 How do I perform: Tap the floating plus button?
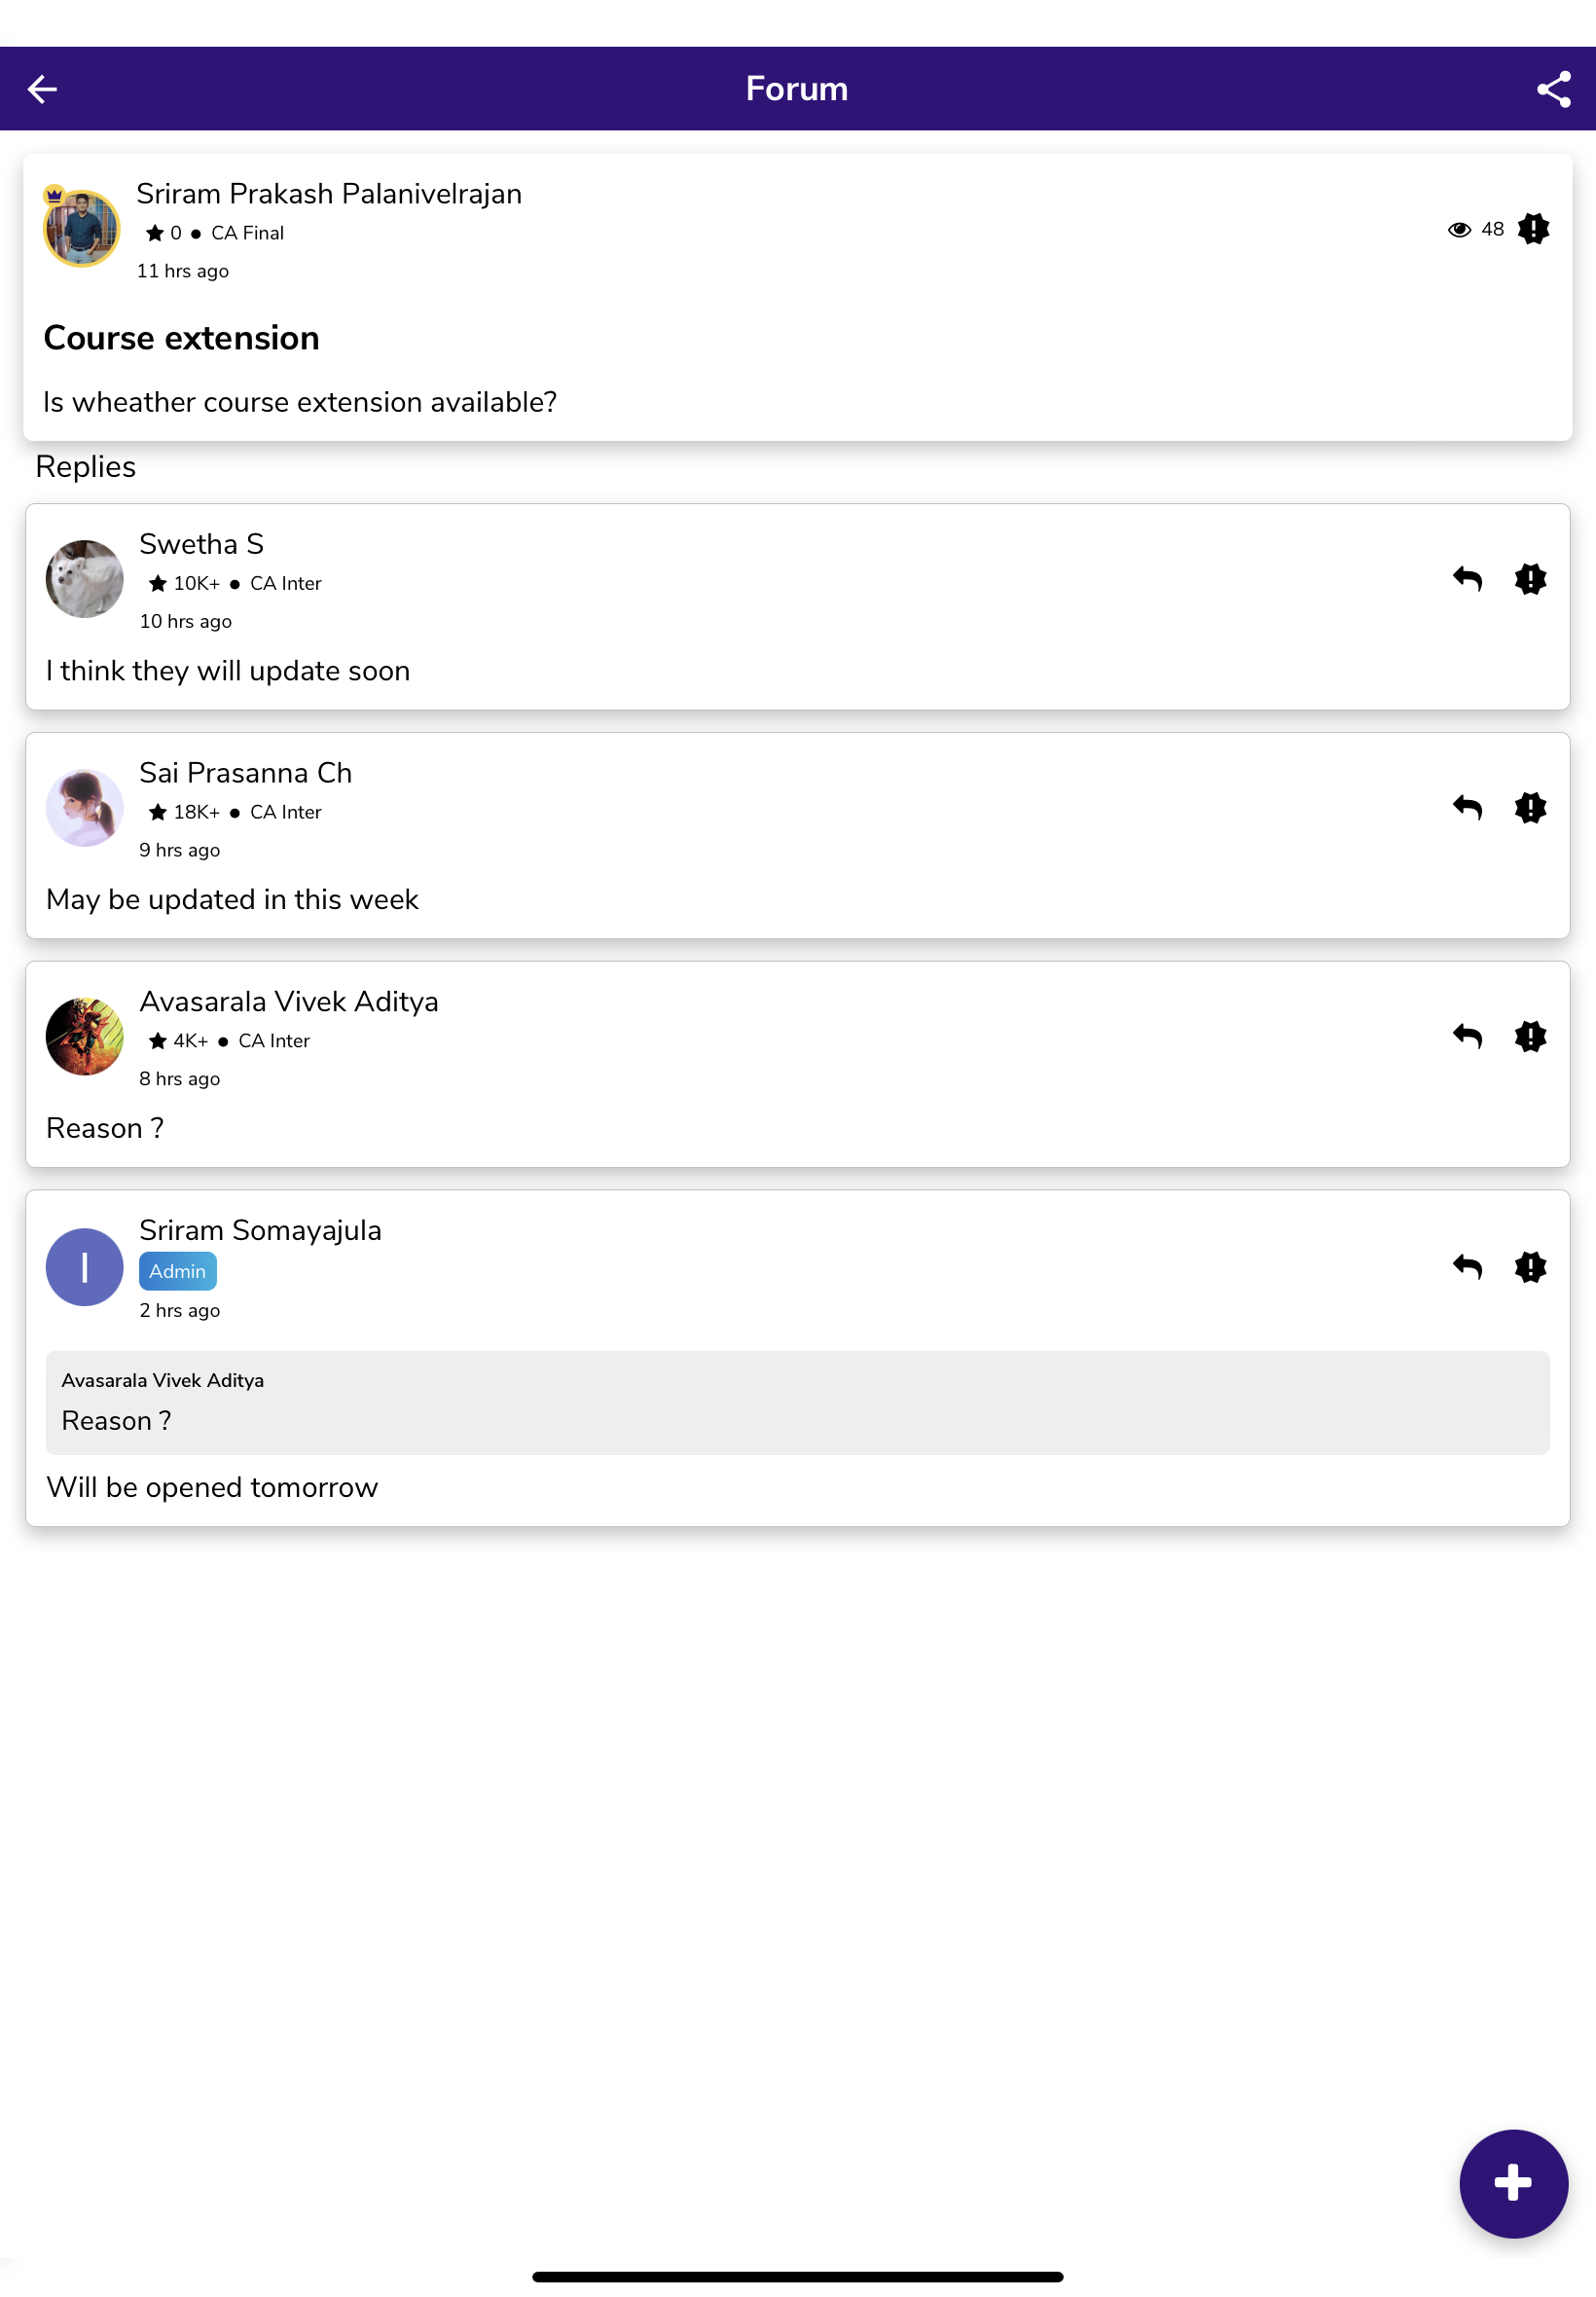[1512, 2182]
